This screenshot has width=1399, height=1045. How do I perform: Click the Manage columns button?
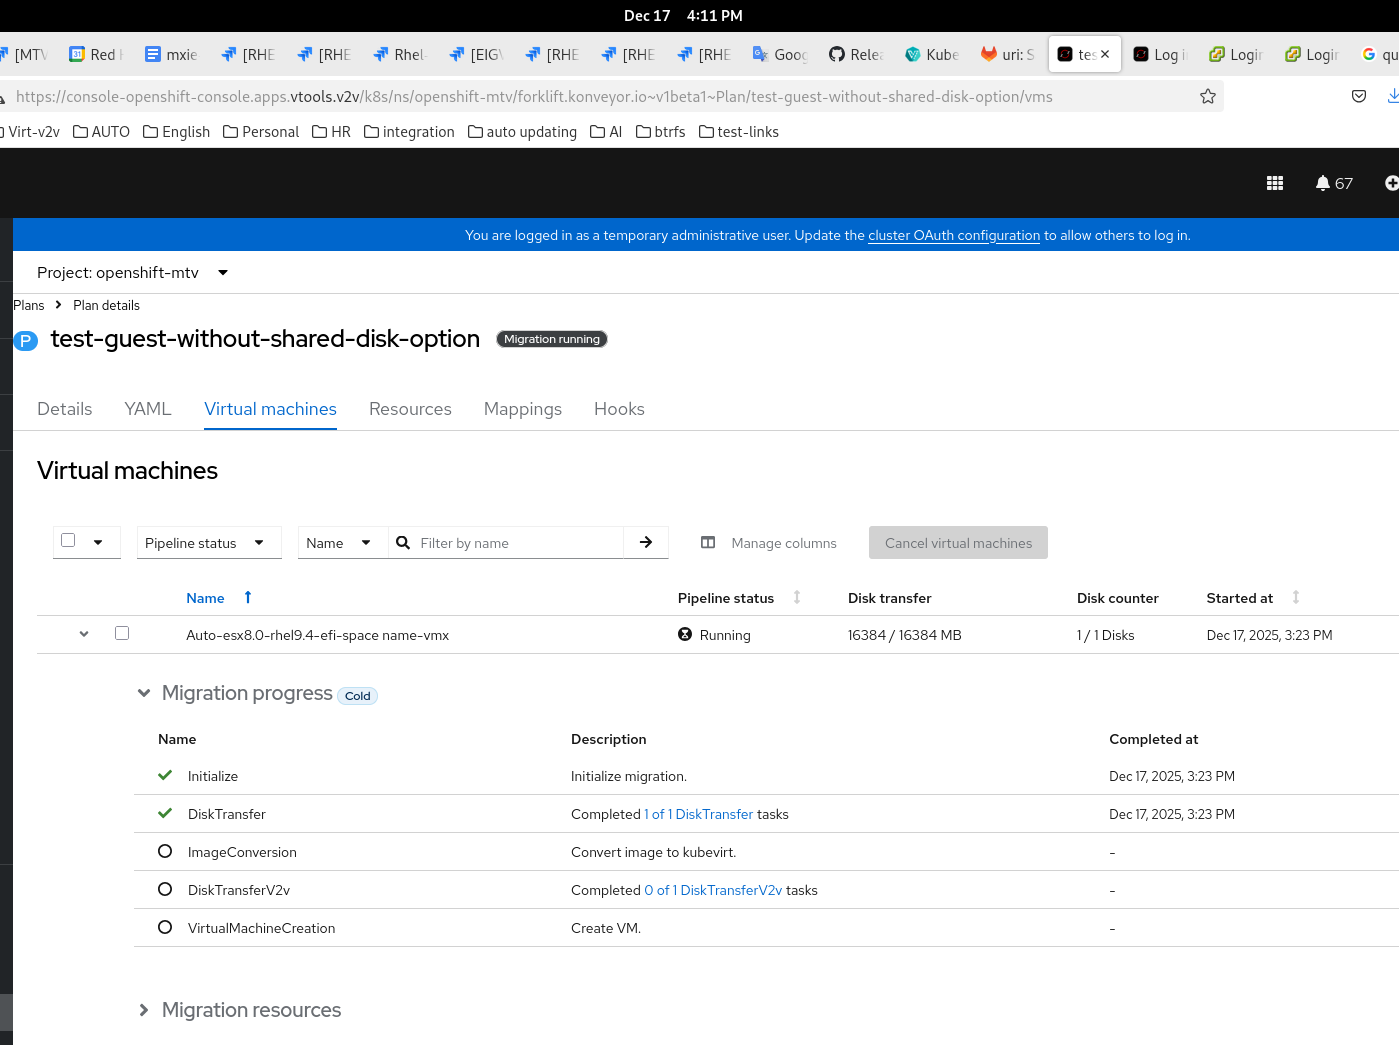(769, 543)
